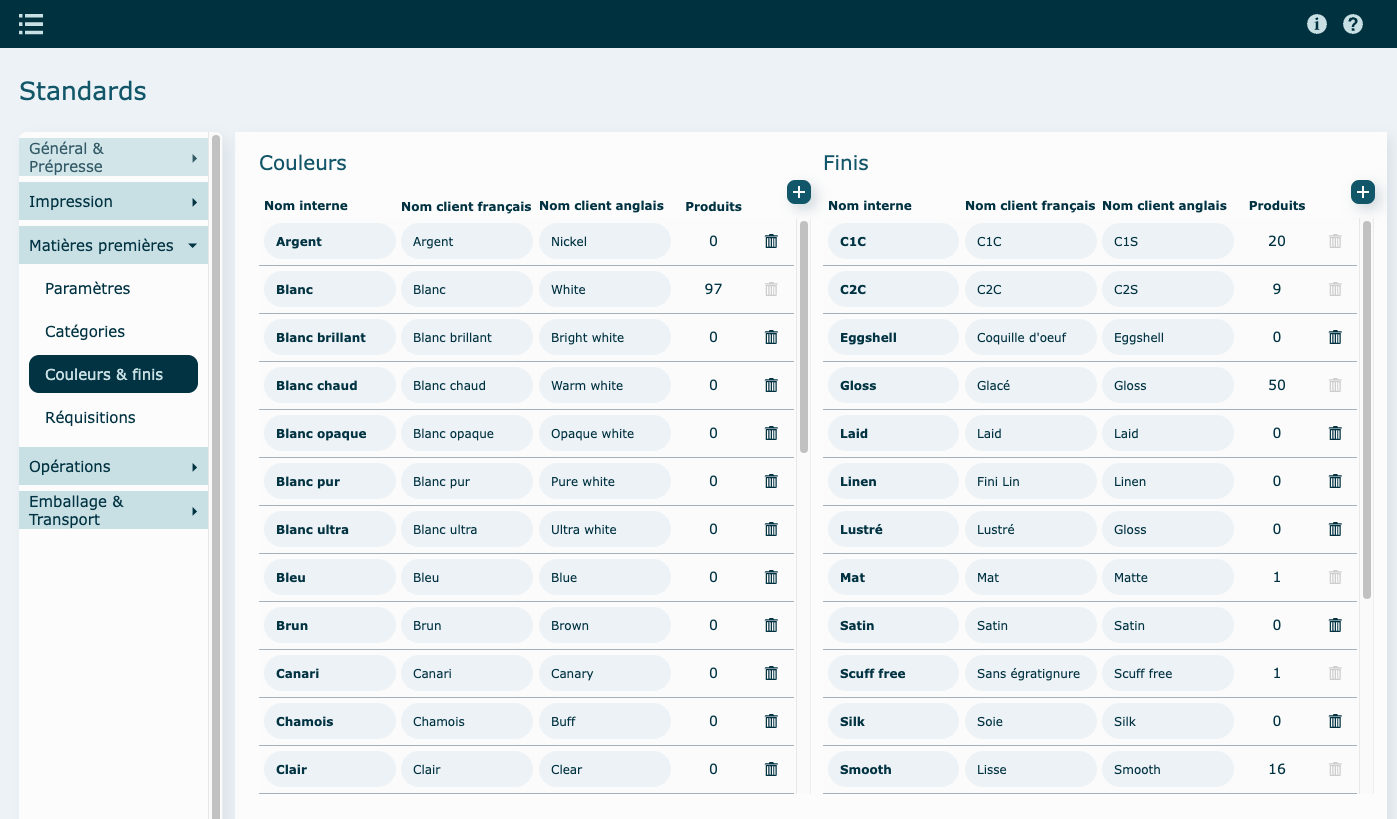
Task: Add a new color with plus button
Action: [x=798, y=192]
